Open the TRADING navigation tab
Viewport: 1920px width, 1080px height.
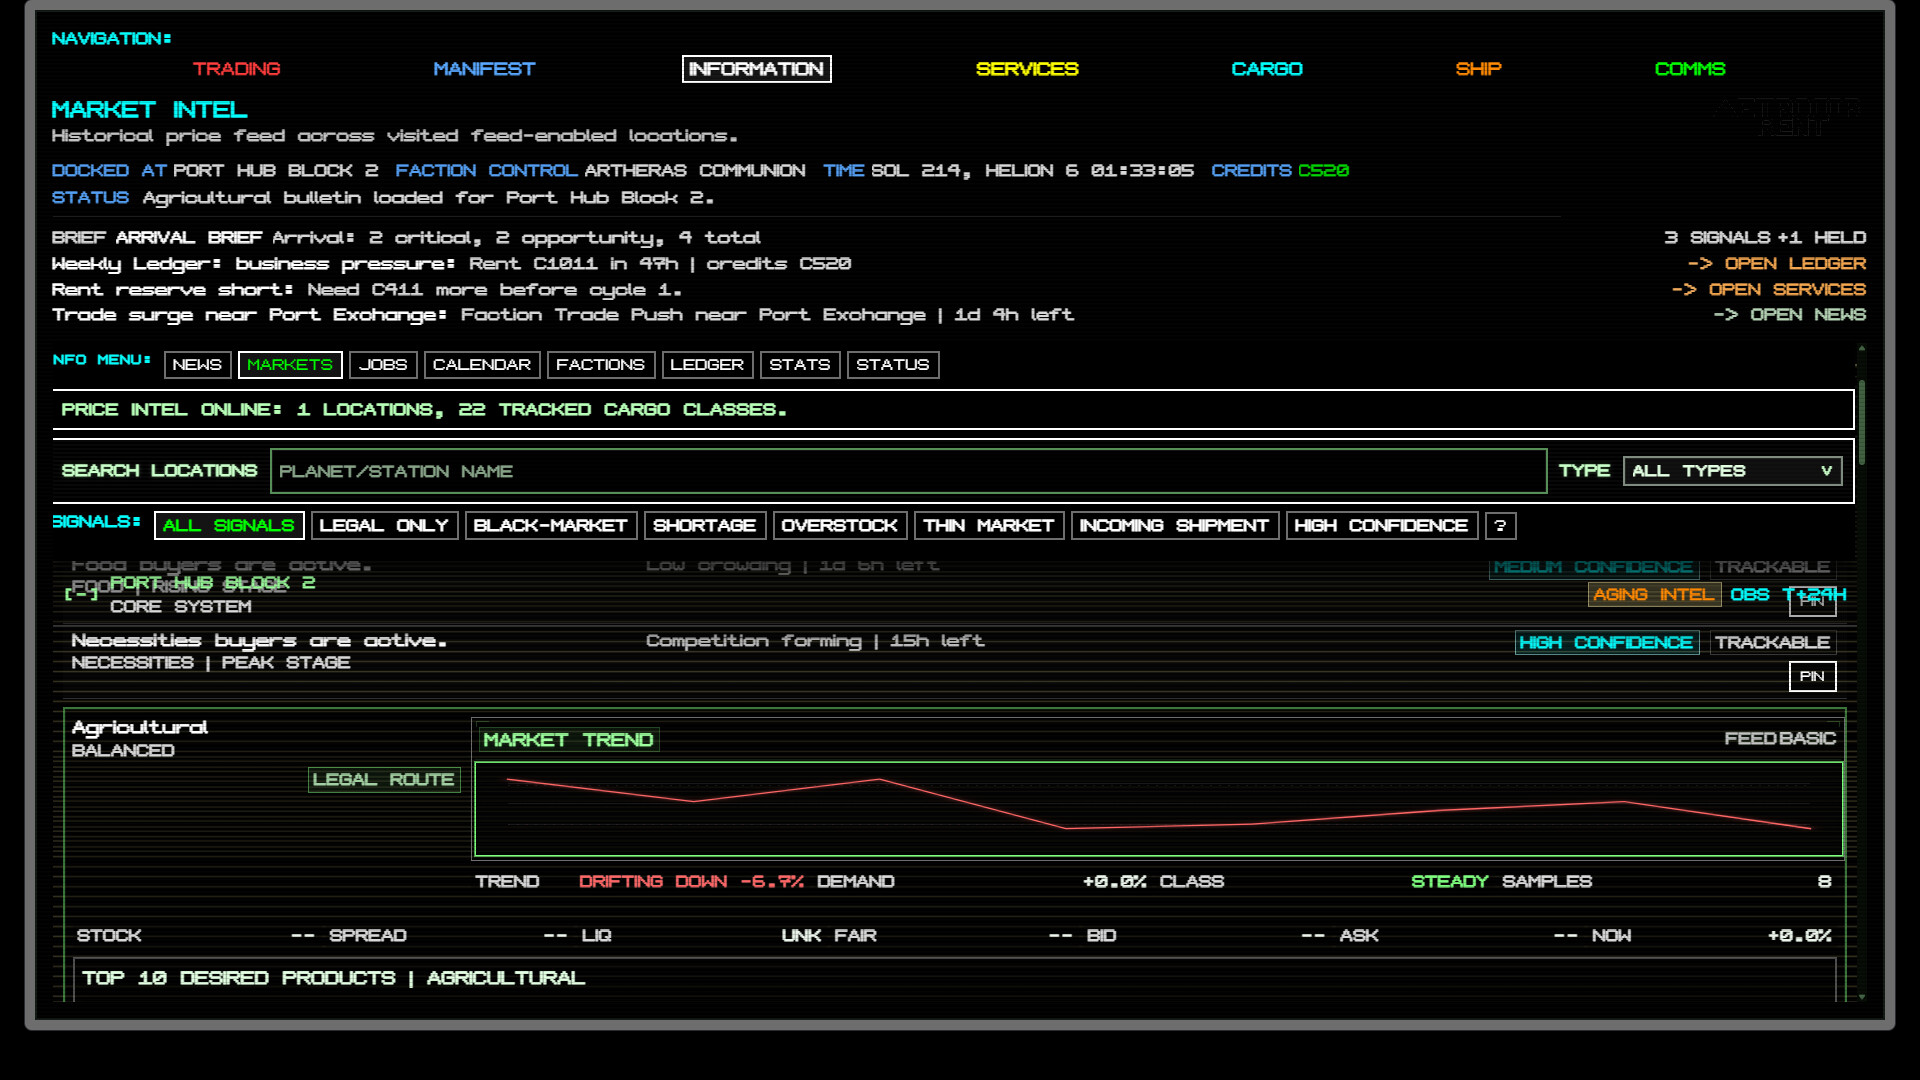[236, 69]
